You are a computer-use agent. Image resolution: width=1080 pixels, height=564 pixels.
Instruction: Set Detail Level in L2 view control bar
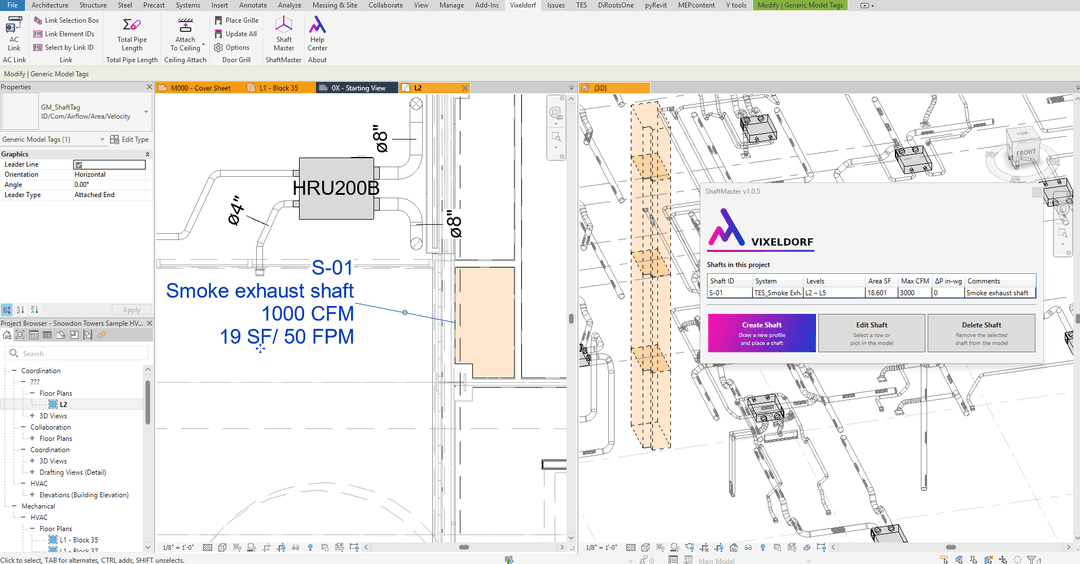click(207, 547)
